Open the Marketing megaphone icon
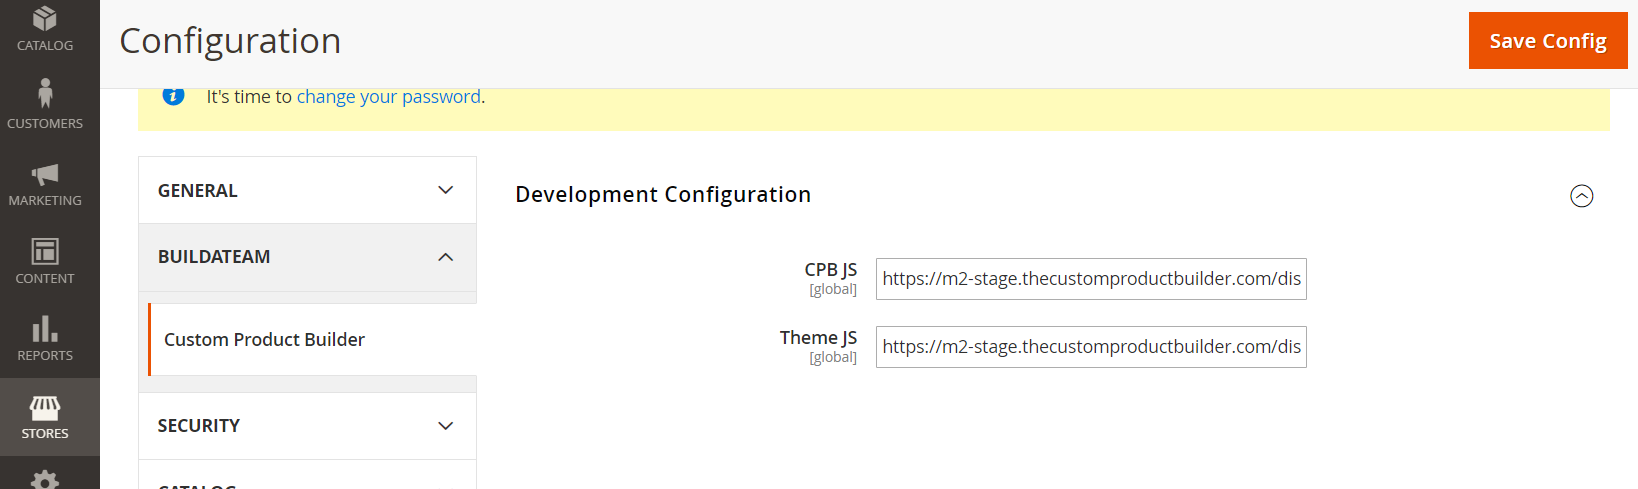The height and width of the screenshot is (489, 1638). tap(45, 175)
